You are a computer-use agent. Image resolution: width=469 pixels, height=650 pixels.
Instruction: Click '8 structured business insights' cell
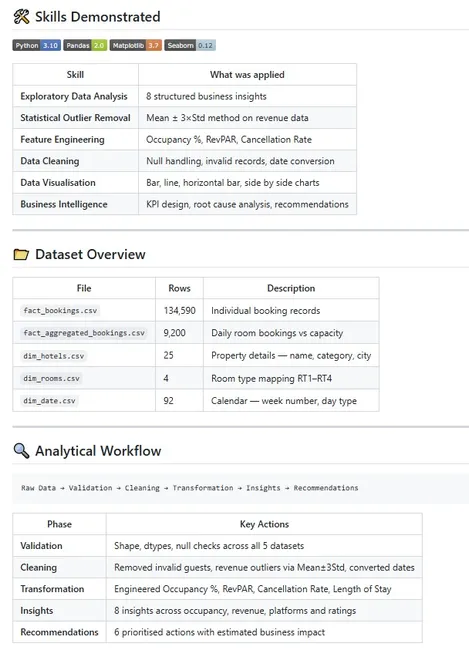coord(247,96)
